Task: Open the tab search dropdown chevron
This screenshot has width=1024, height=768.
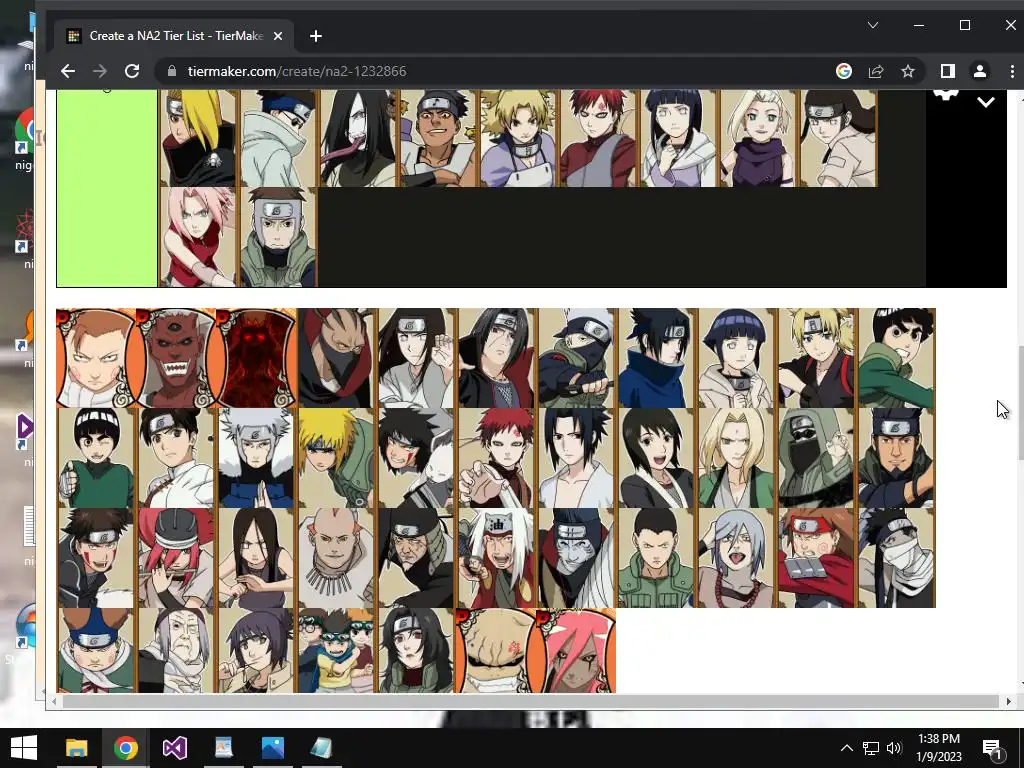Action: pyautogui.click(x=872, y=25)
